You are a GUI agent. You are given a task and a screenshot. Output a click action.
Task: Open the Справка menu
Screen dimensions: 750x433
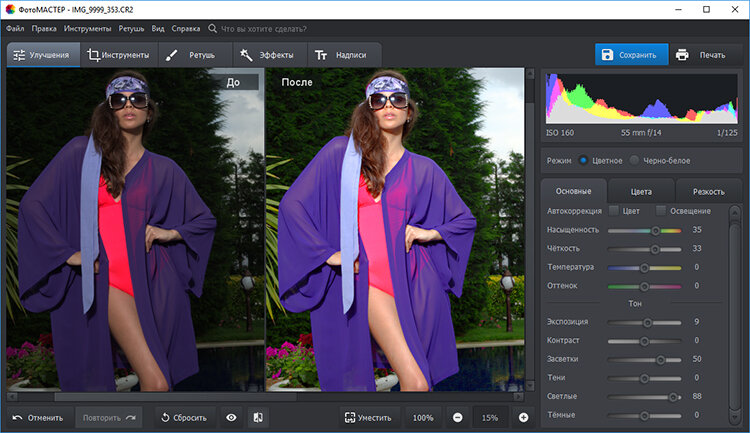[x=185, y=29]
